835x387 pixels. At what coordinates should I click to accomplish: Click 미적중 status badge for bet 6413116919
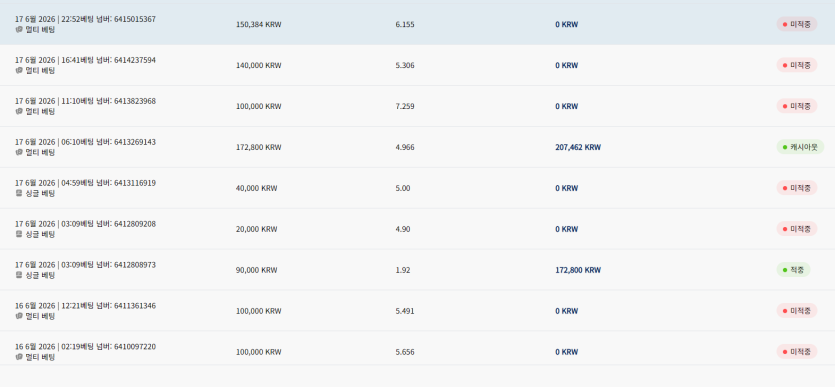797,188
